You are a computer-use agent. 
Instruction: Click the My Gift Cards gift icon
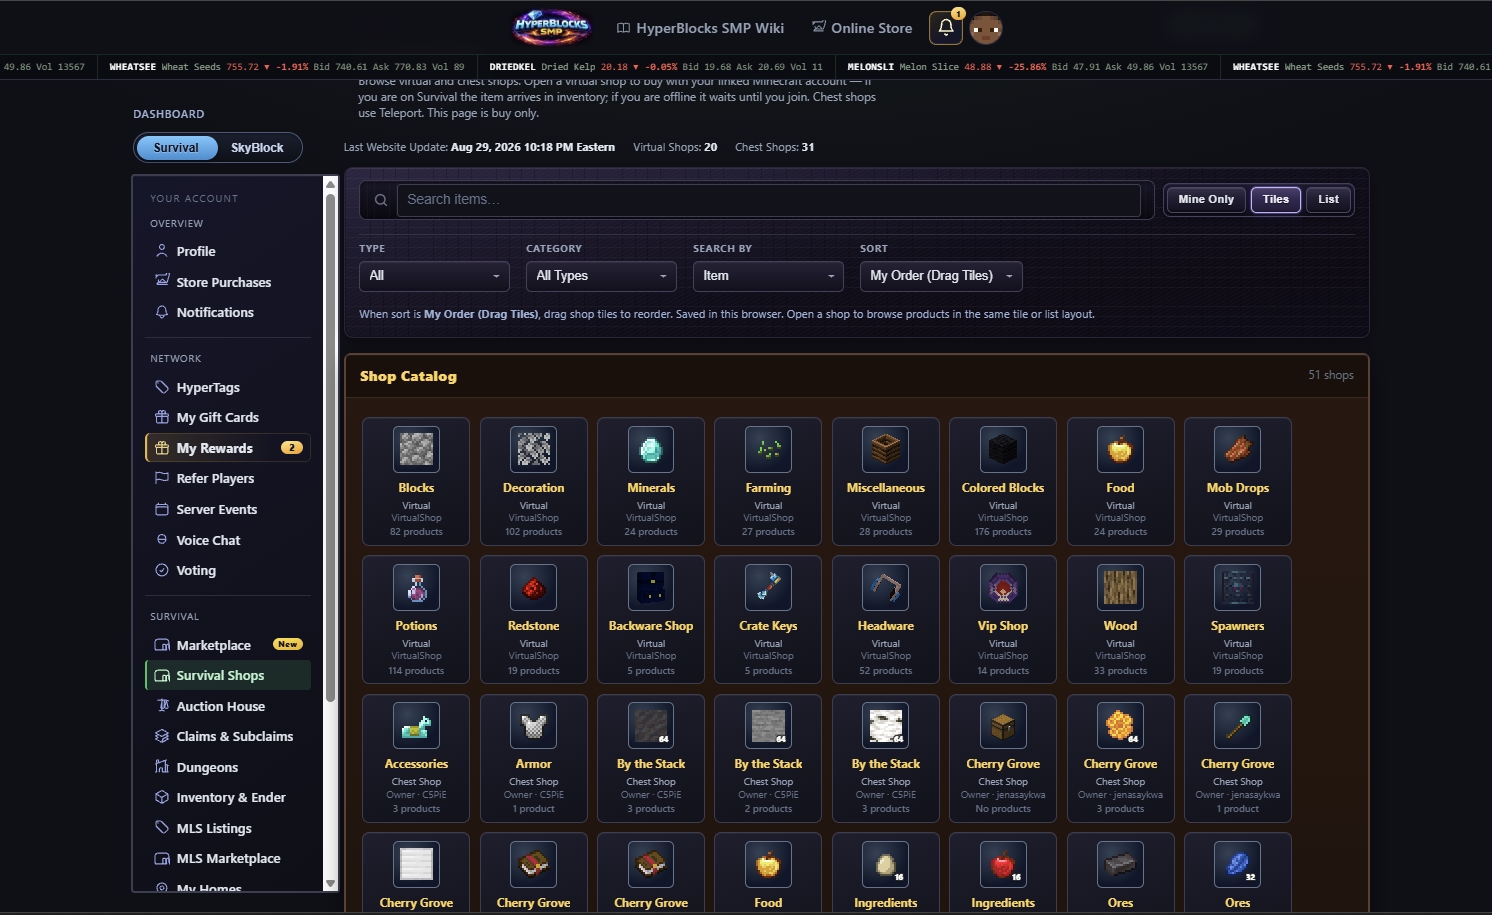tap(162, 417)
